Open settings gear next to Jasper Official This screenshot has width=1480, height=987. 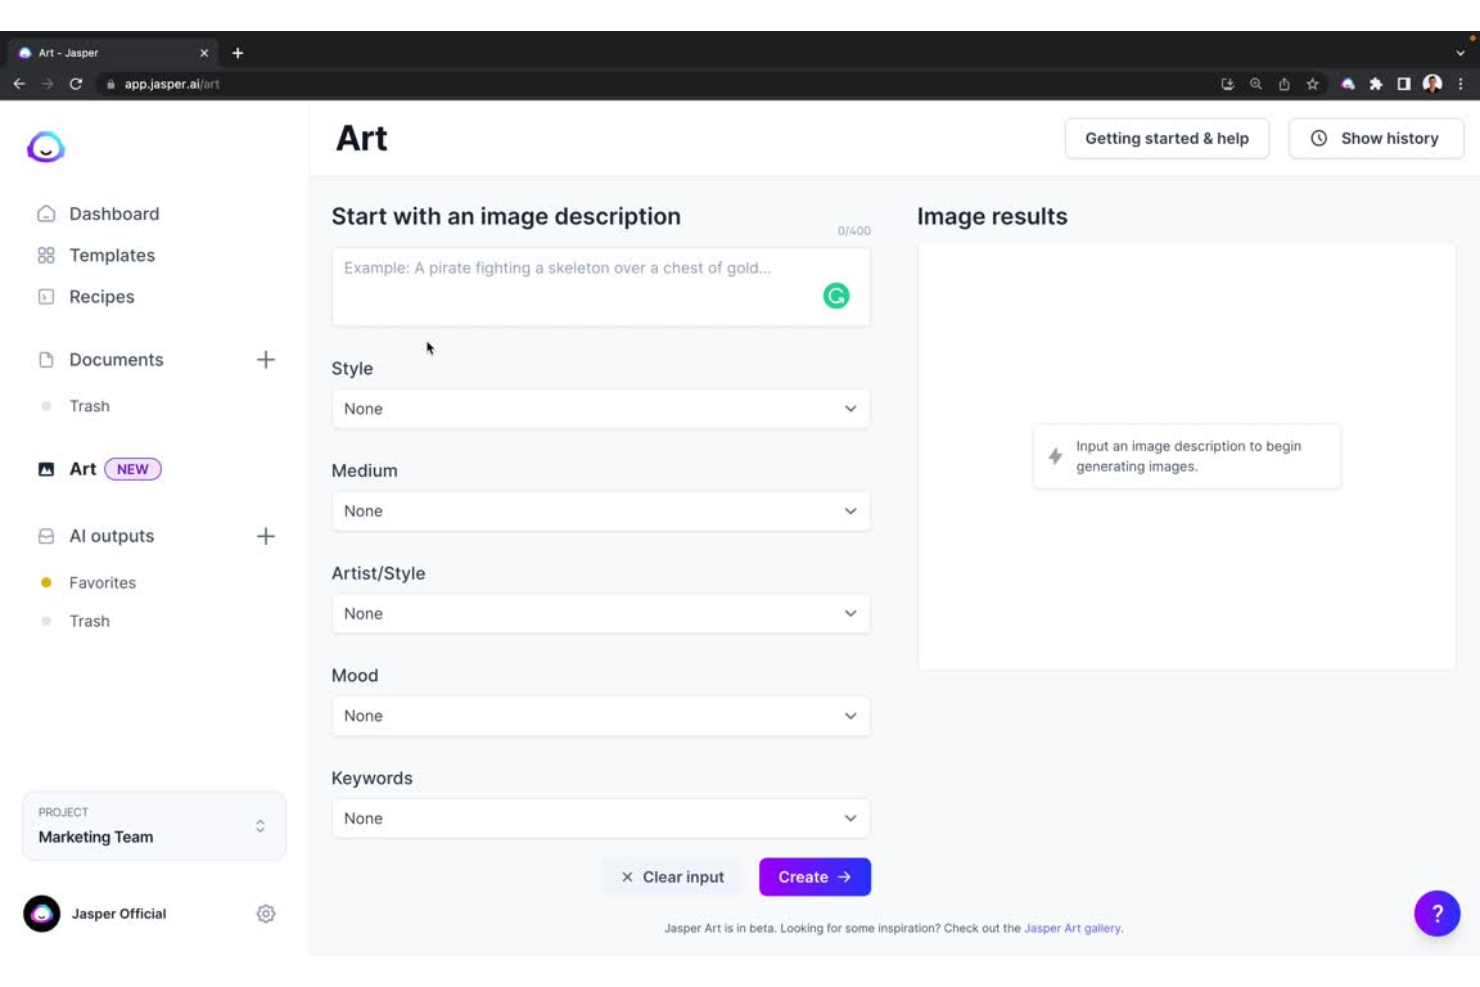pos(266,914)
